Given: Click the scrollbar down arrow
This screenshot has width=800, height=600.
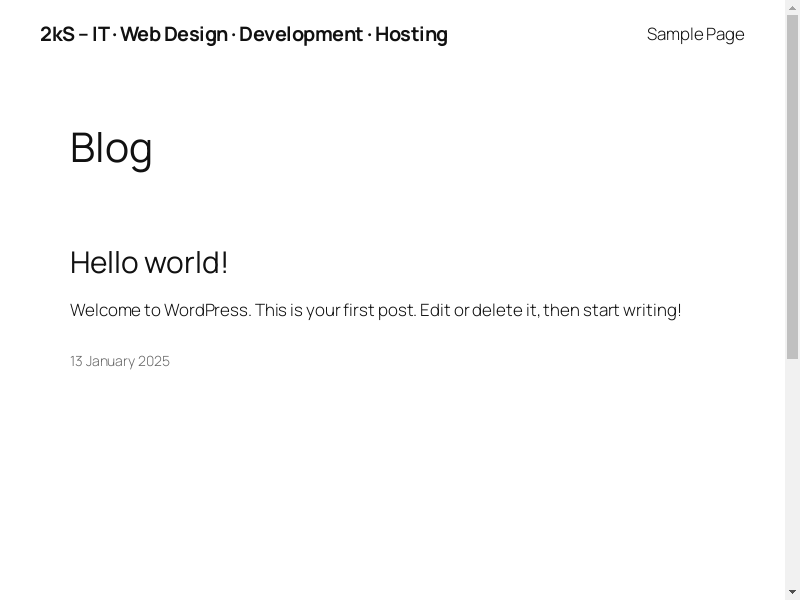Looking at the screenshot, I should [792, 592].
